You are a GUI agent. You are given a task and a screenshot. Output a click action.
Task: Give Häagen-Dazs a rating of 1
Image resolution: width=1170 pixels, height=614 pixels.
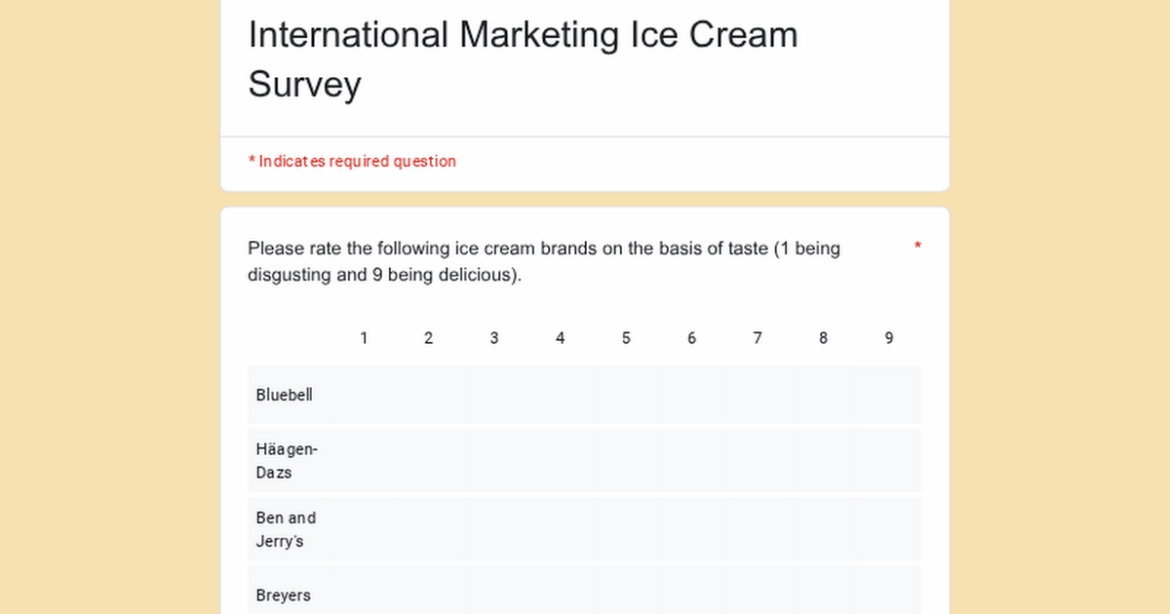(x=364, y=460)
